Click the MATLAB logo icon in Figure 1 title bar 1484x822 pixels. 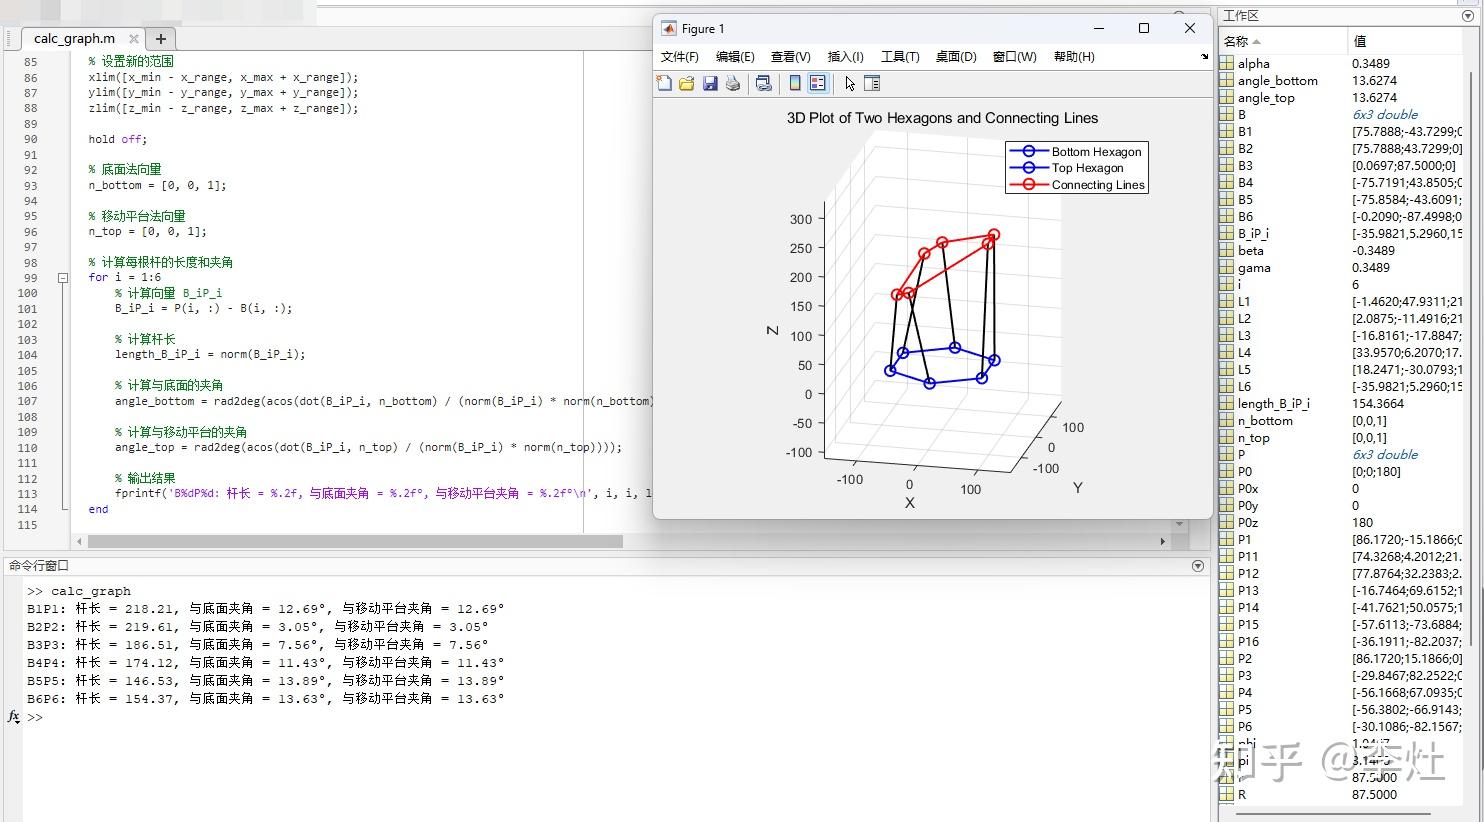click(669, 28)
